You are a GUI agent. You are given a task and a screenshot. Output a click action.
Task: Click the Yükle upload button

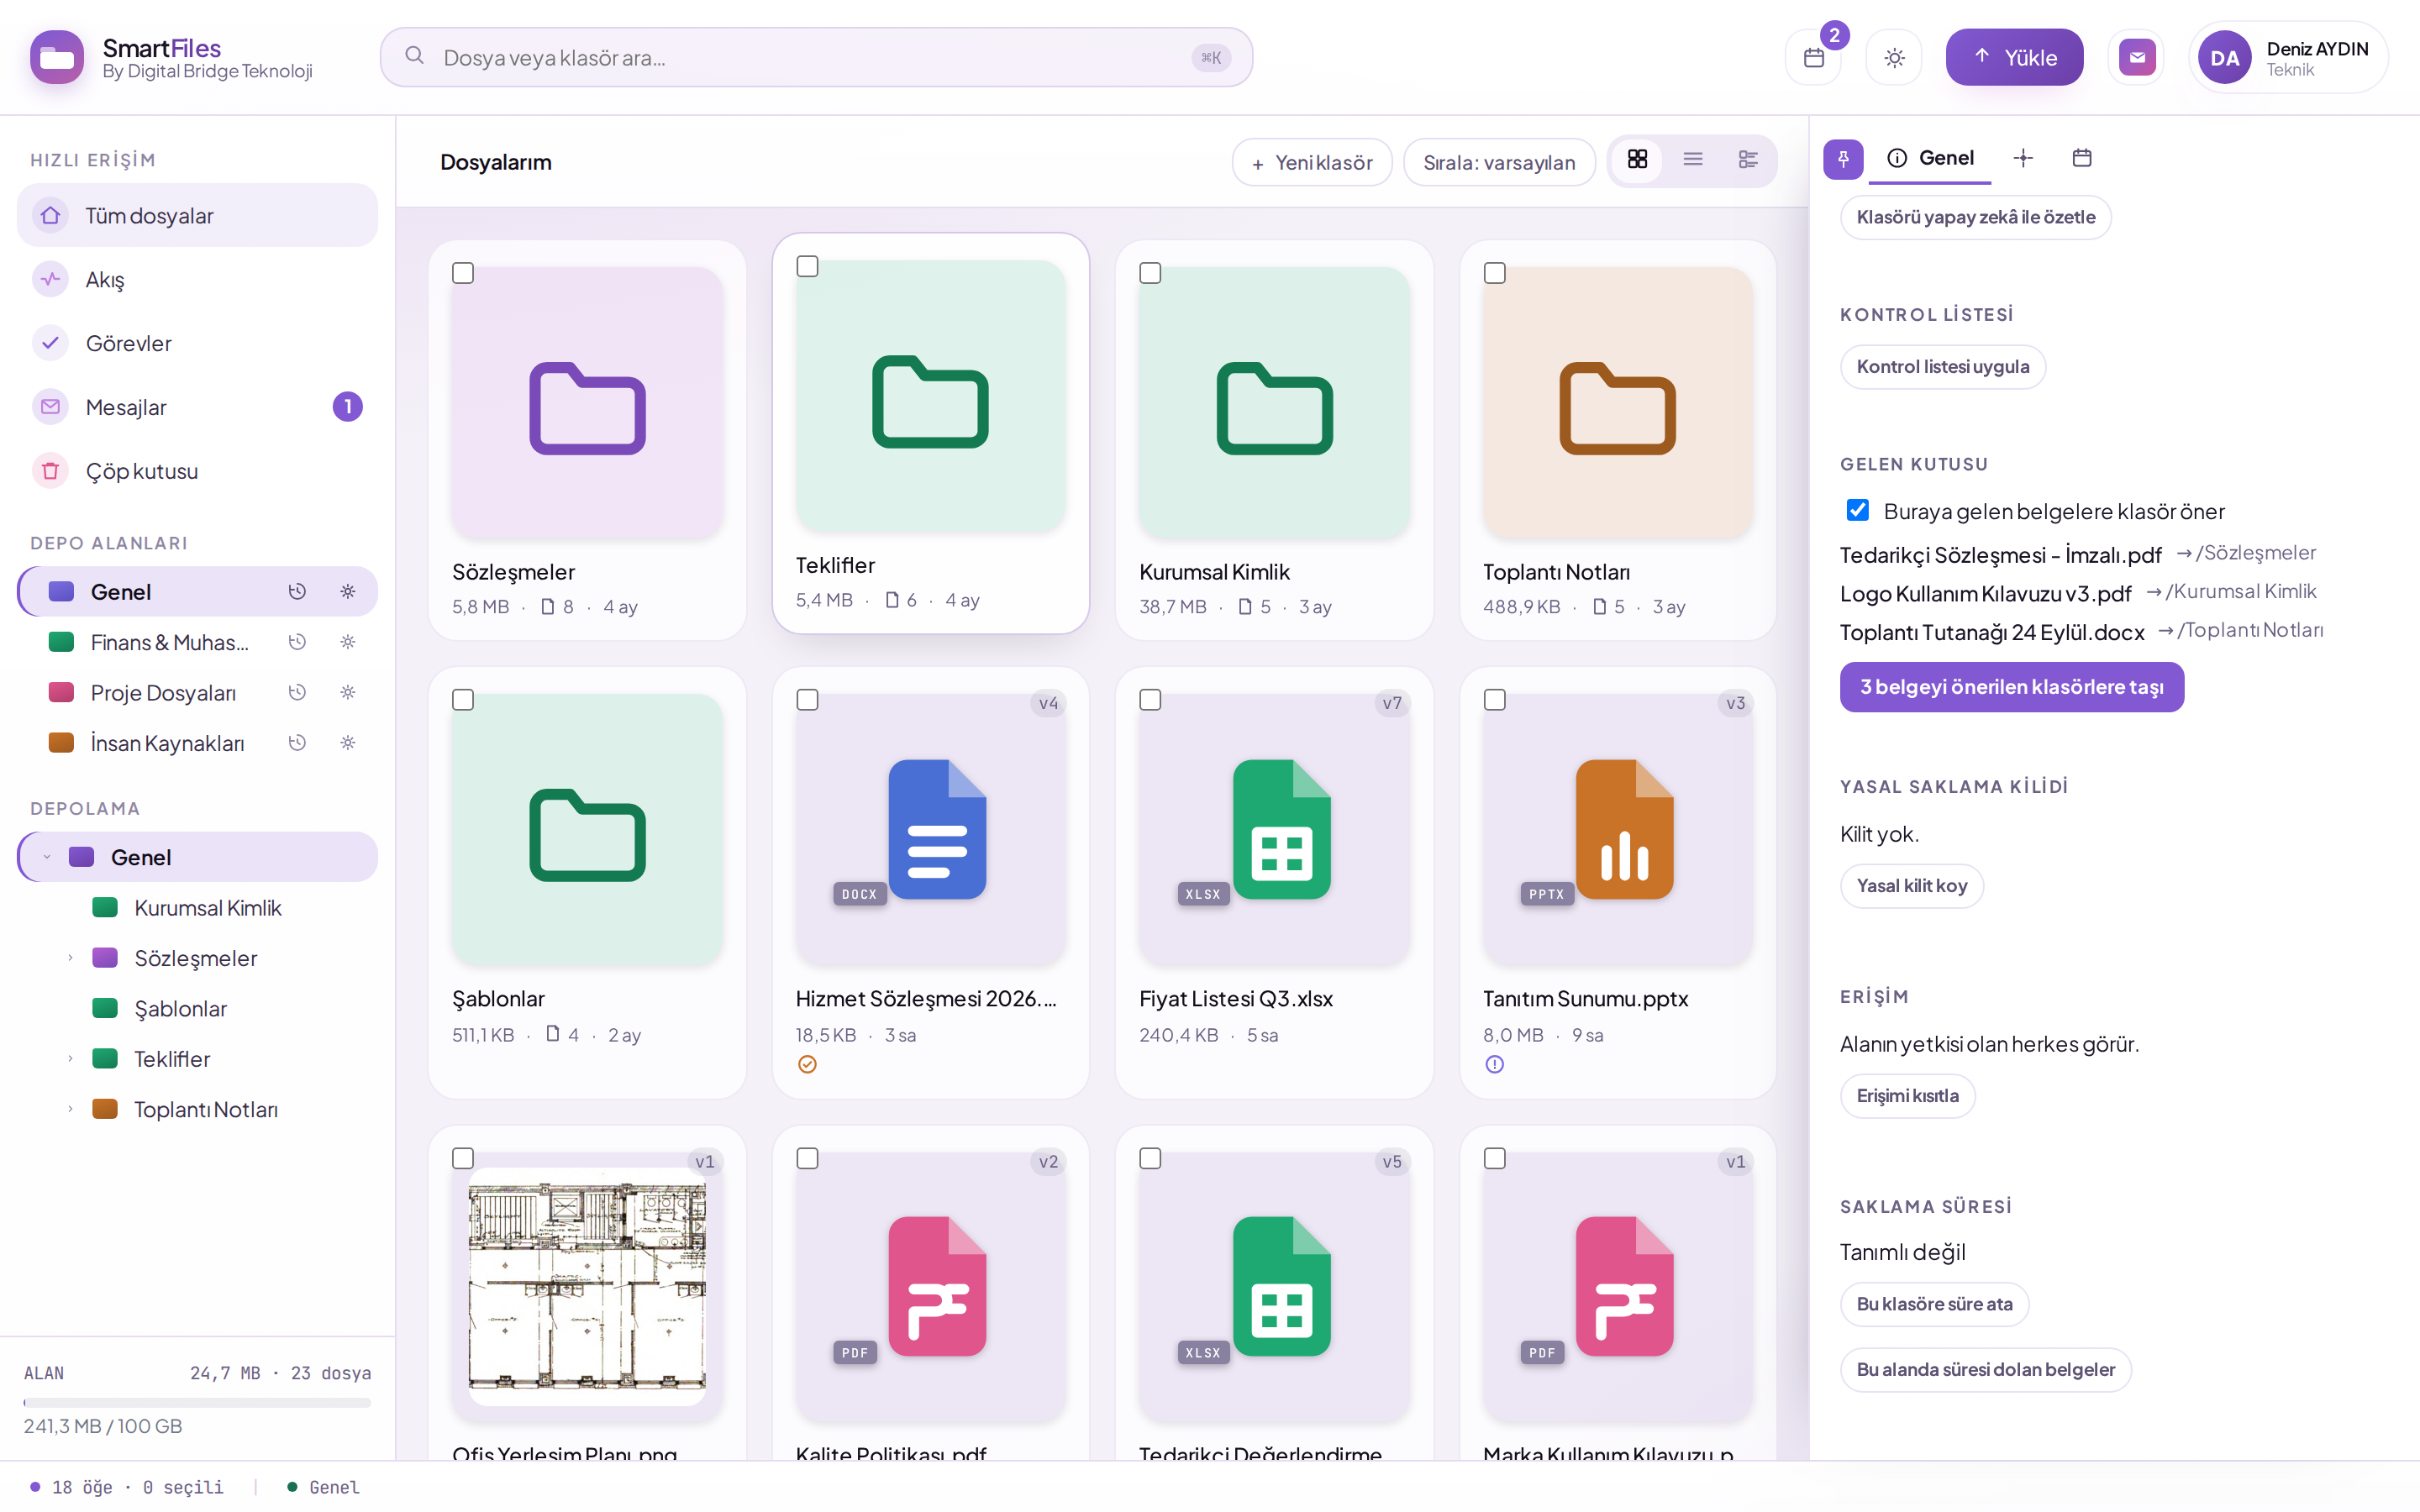click(2014, 57)
